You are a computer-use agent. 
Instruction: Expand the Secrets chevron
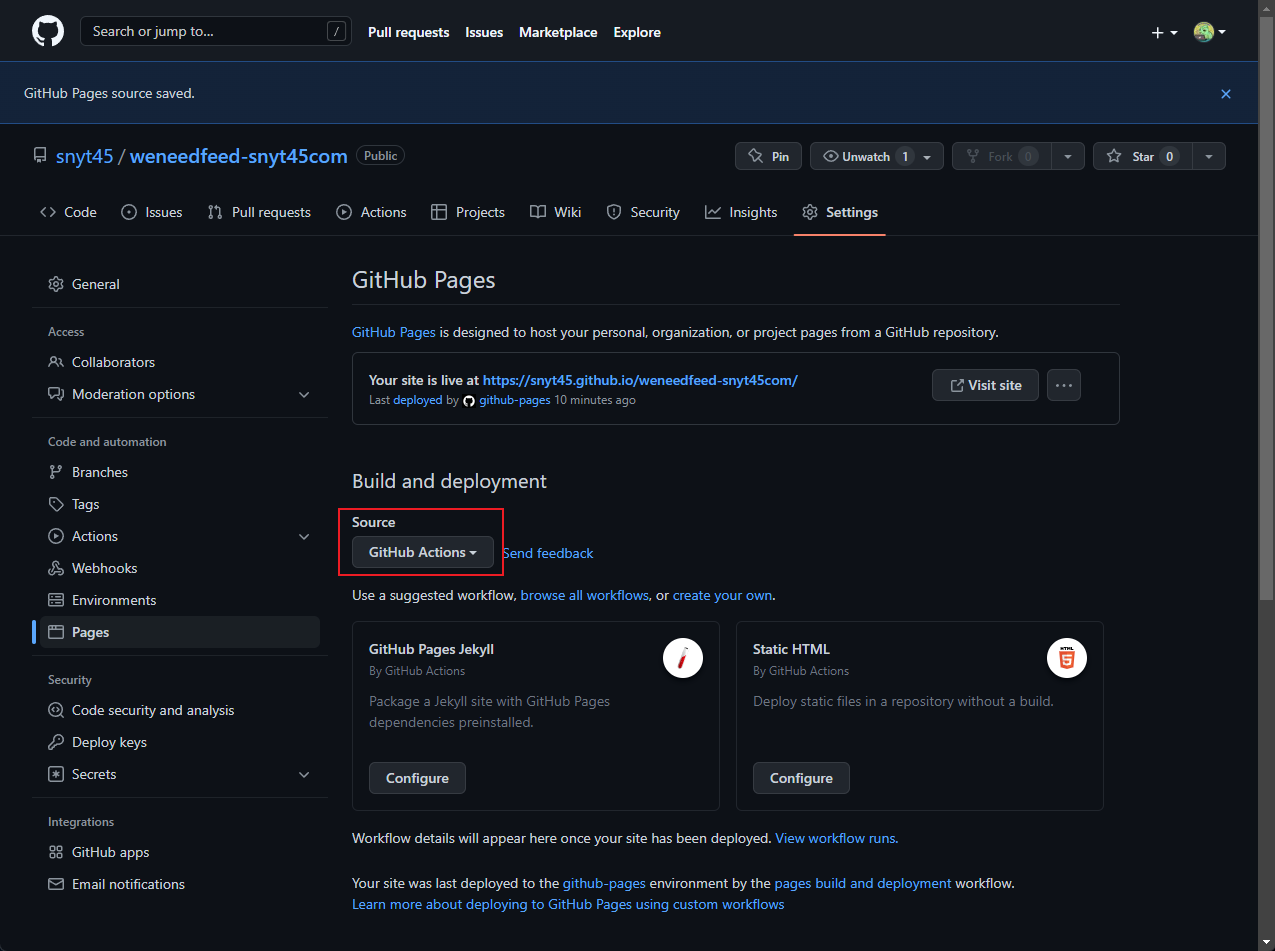304,774
